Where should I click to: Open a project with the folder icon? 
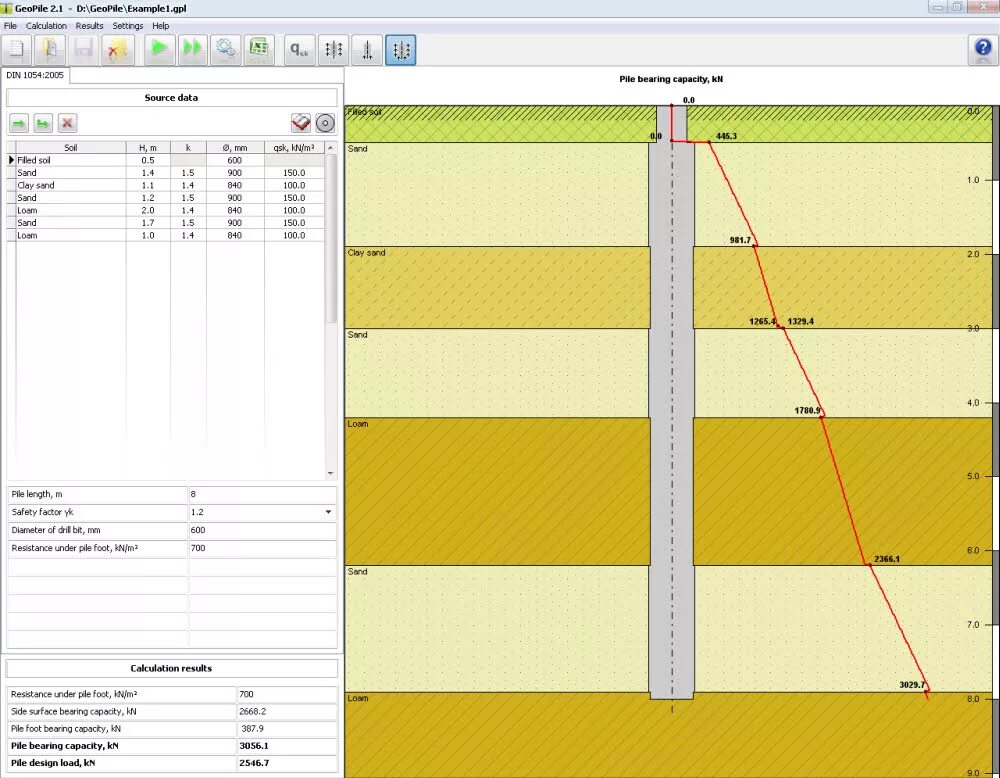coord(50,50)
